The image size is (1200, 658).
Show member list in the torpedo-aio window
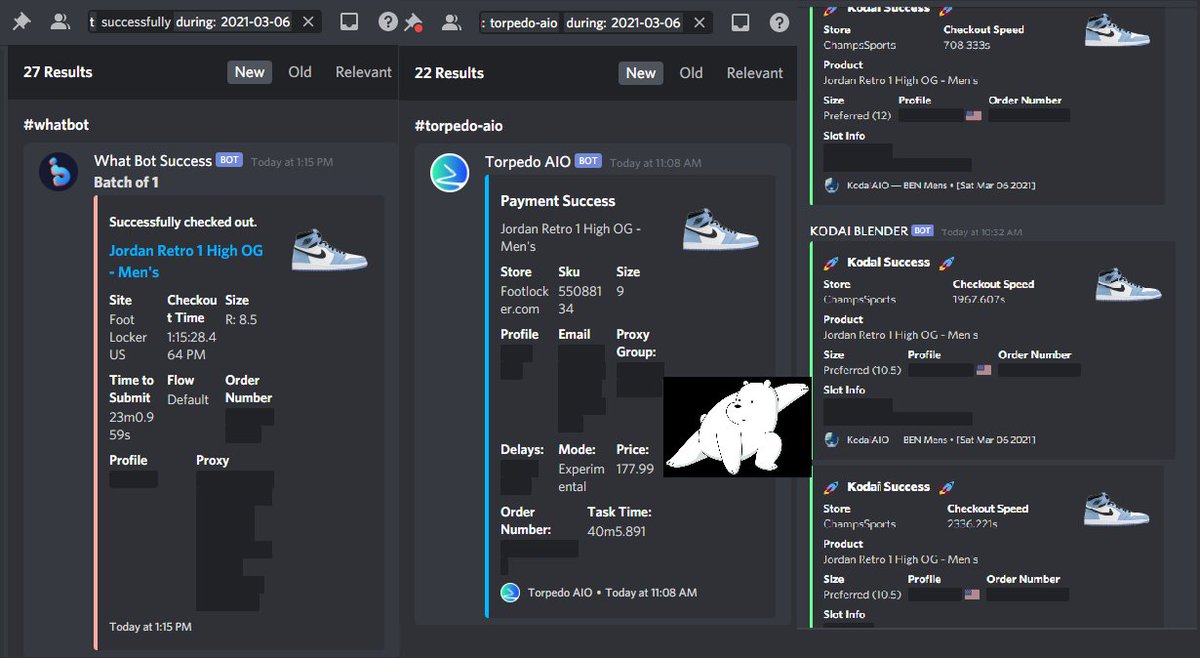coord(451,22)
